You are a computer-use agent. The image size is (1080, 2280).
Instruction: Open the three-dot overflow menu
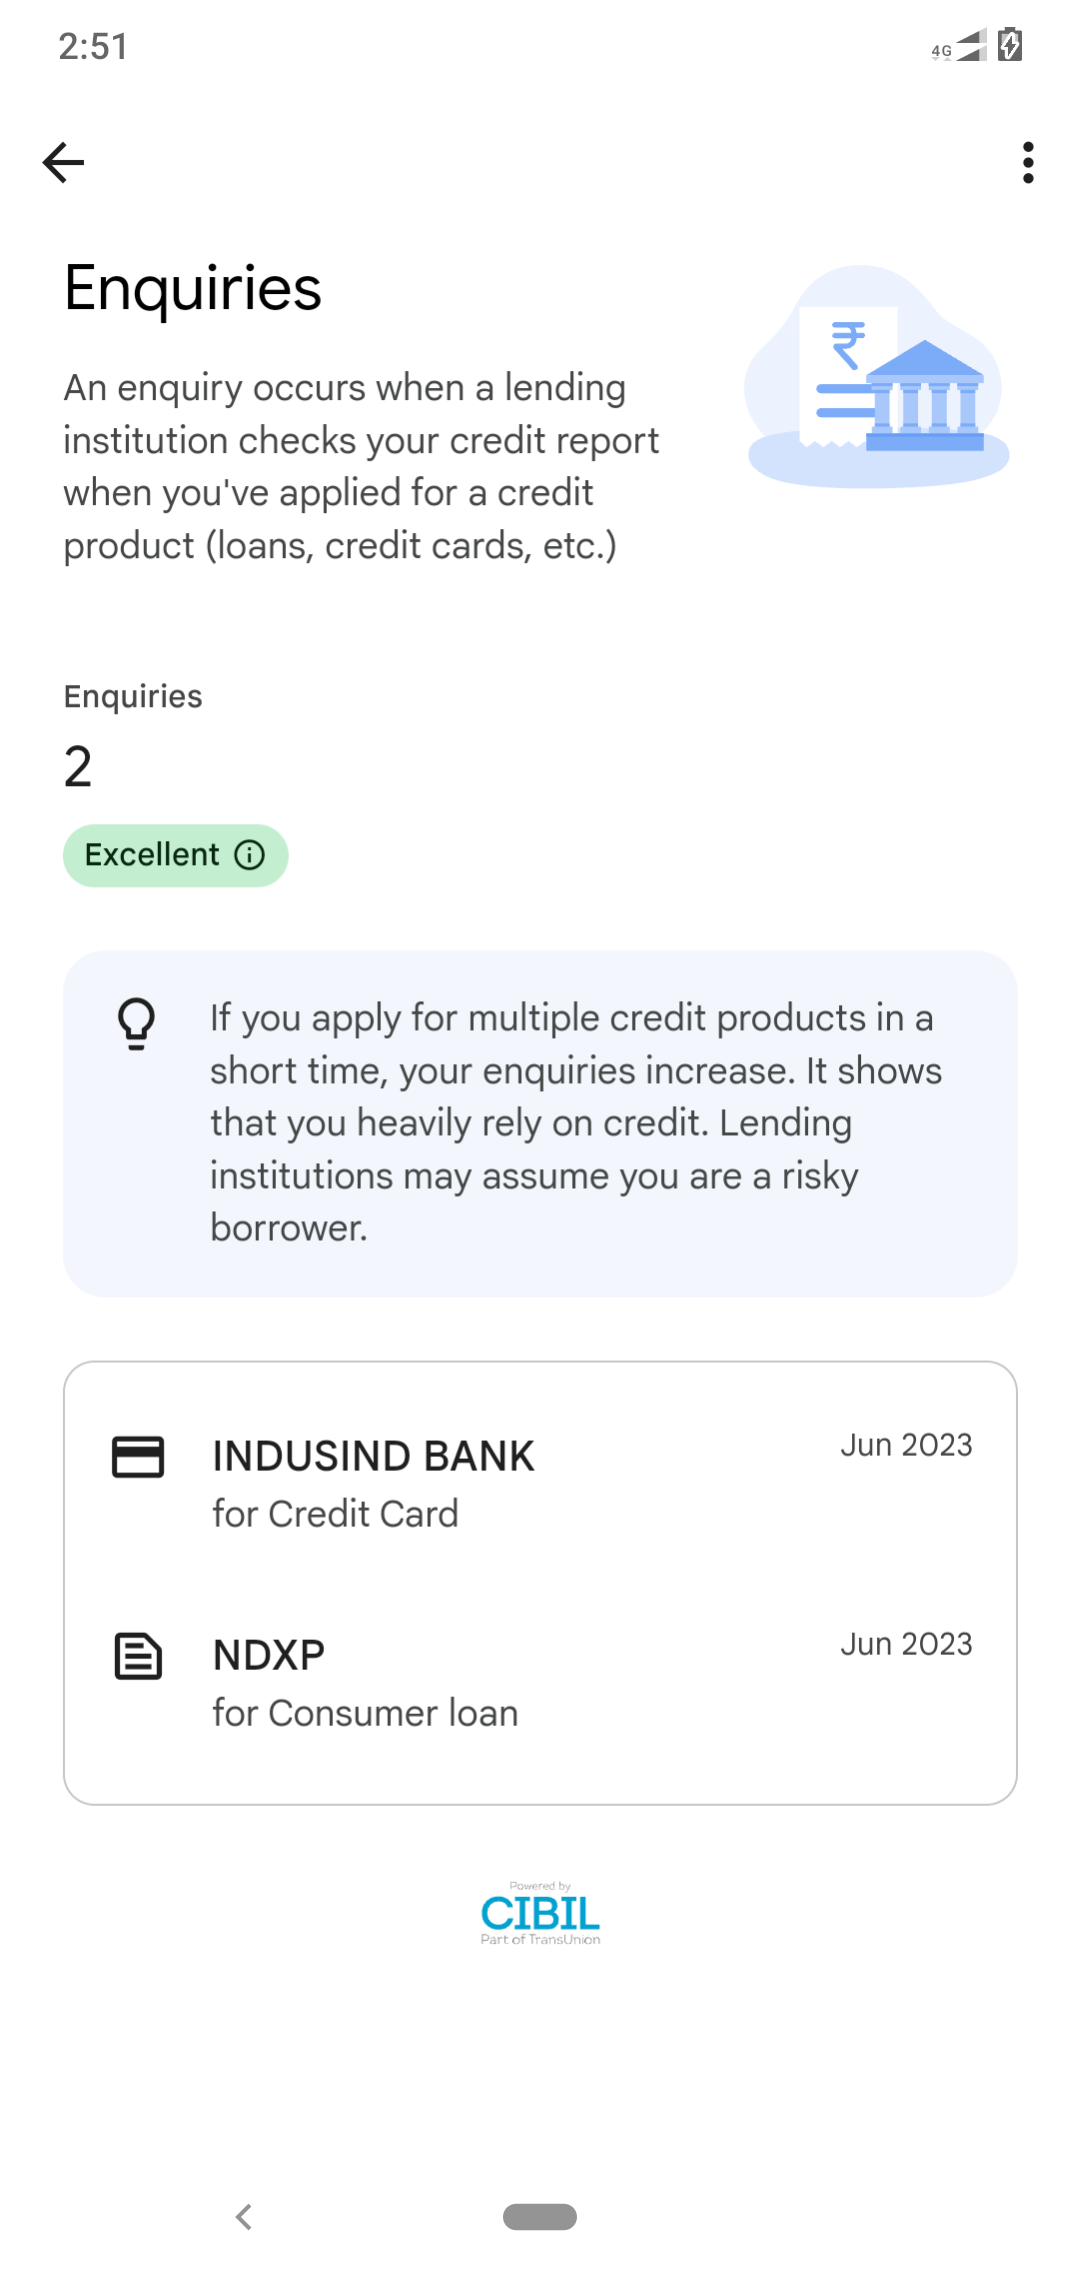click(1027, 163)
